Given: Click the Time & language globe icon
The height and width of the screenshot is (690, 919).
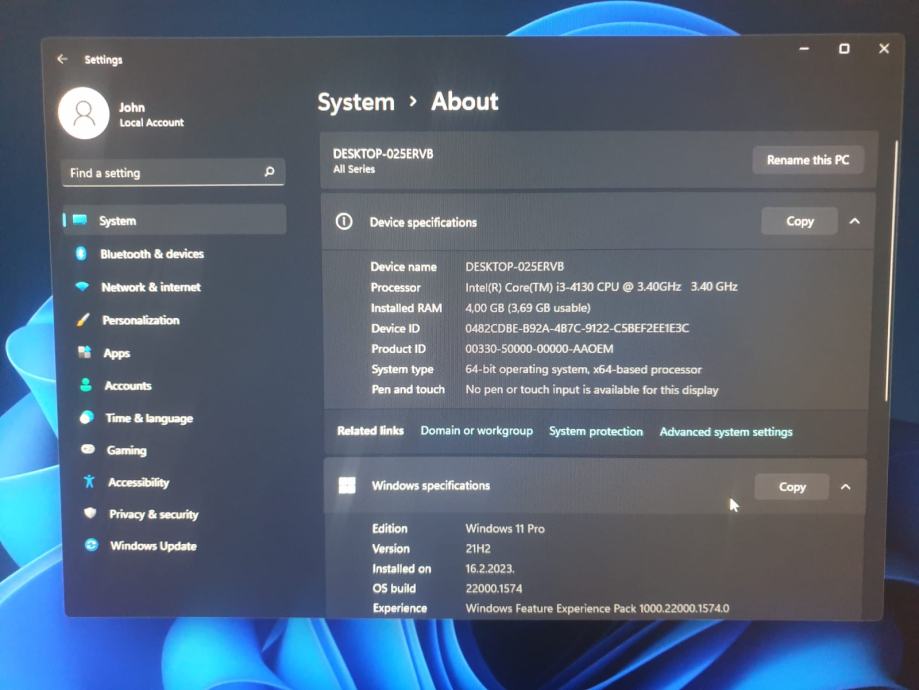Looking at the screenshot, I should (87, 417).
